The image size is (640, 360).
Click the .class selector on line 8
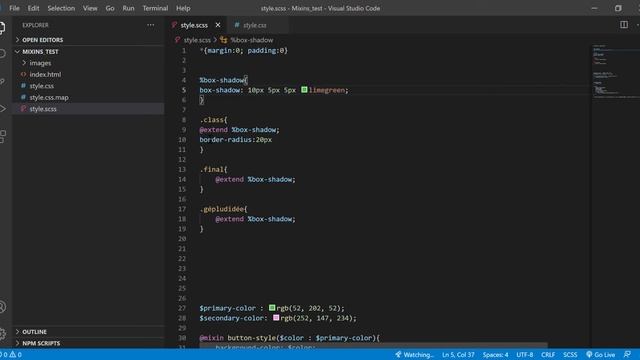211,120
